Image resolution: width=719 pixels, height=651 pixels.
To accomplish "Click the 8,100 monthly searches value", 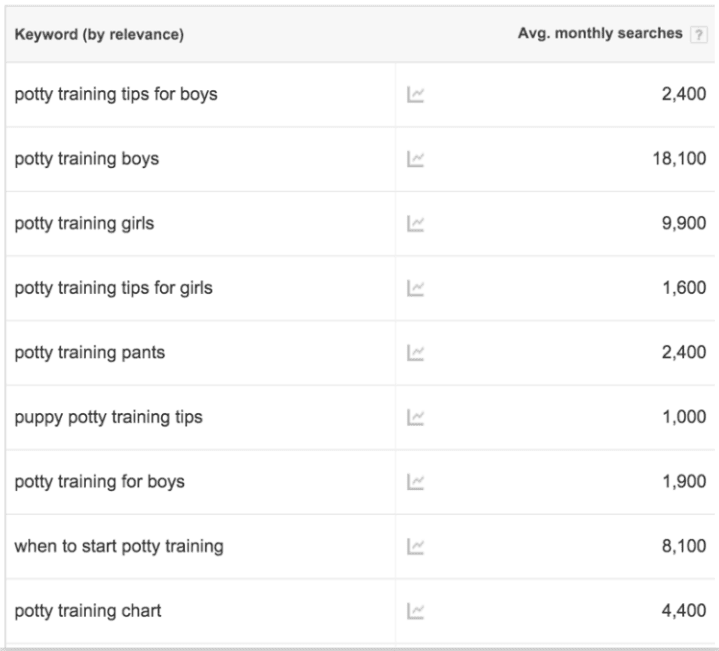I will point(684,546).
